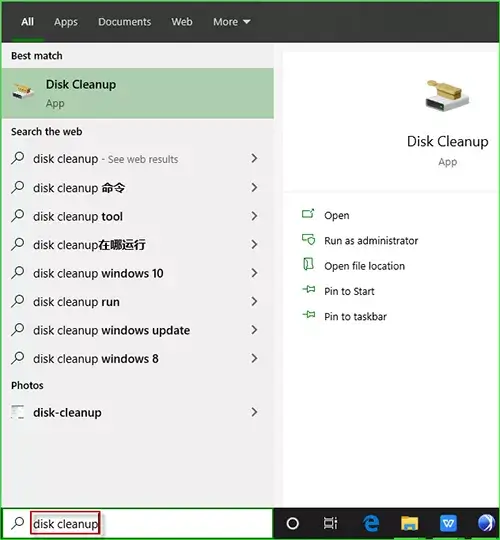Click search icon beside 'disk cleanup tool'
This screenshot has height=540, width=500.
click(x=18, y=216)
